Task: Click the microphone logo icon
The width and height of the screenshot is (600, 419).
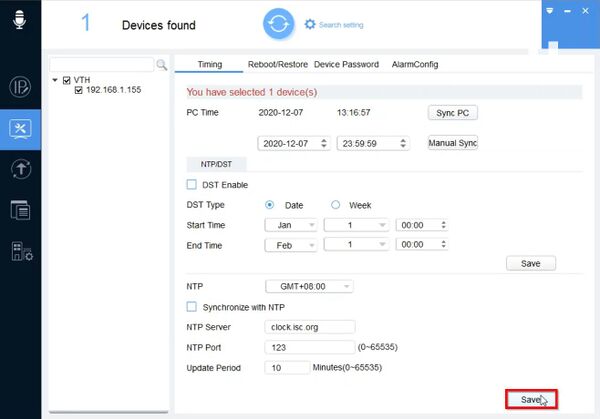Action: coord(20,19)
